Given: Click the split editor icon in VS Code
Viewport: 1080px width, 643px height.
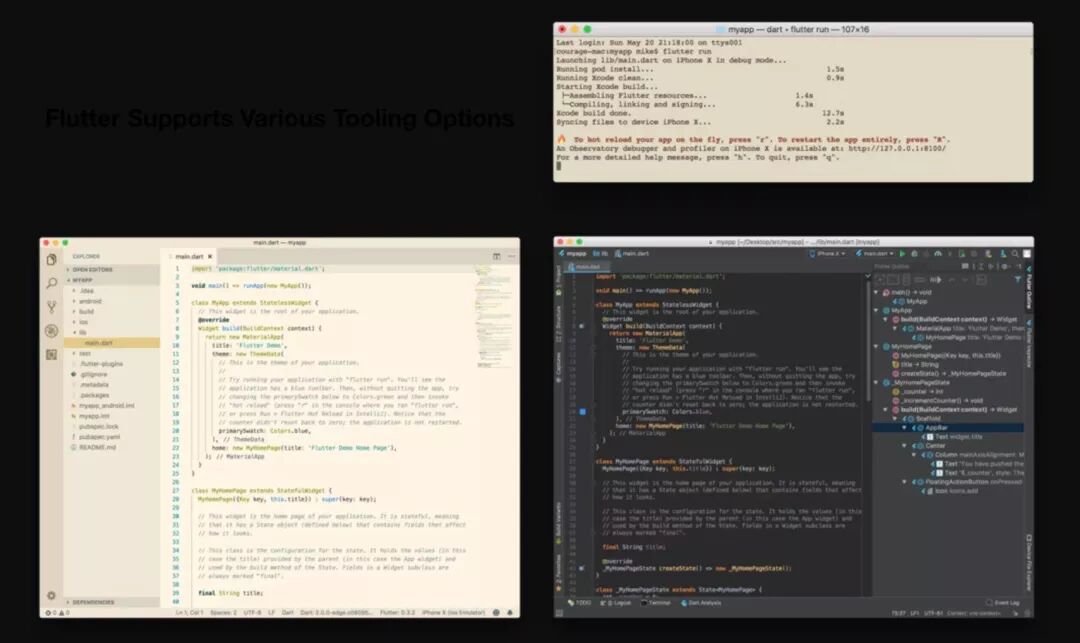Looking at the screenshot, I should pos(496,256).
